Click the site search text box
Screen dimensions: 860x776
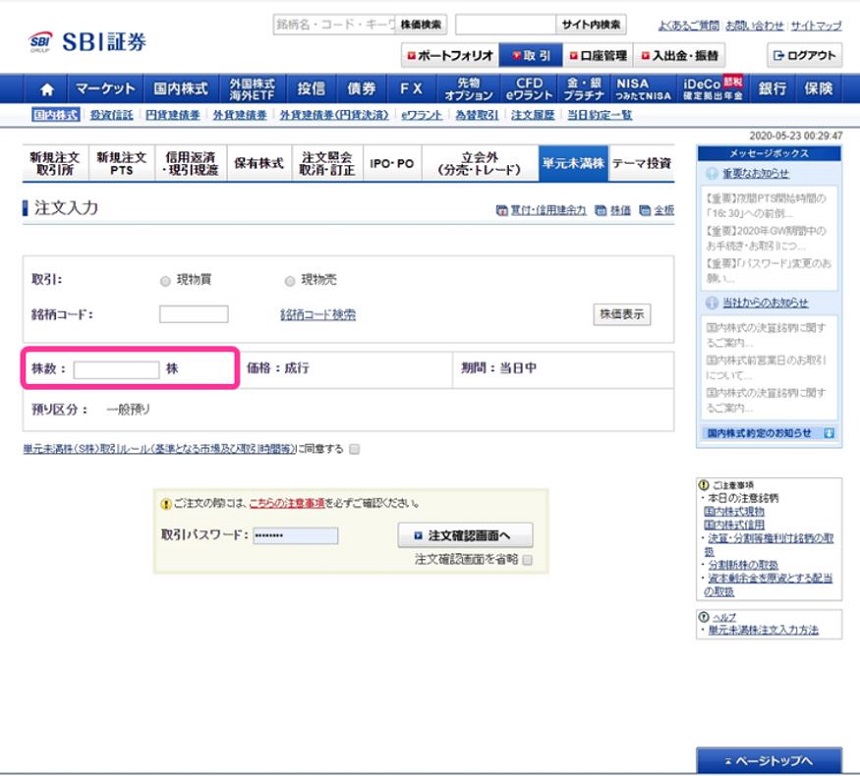click(506, 25)
